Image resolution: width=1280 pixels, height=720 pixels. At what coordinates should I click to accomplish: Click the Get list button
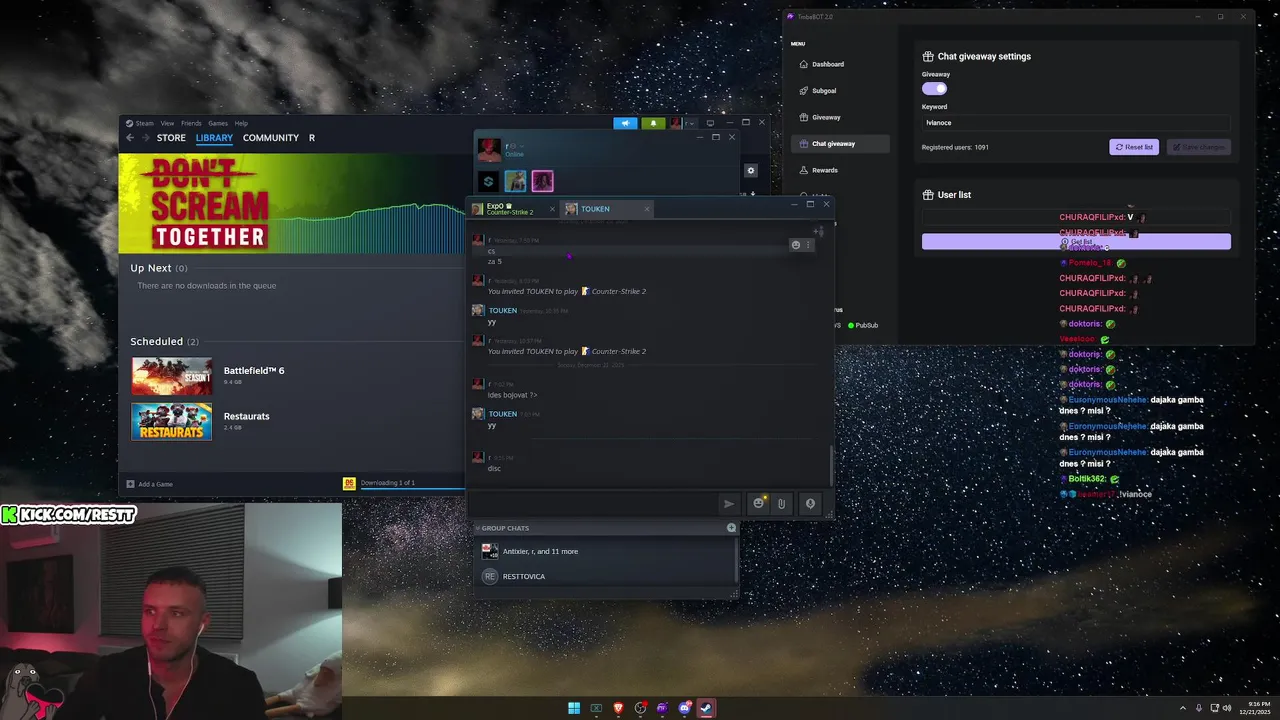pyautogui.click(x=1076, y=242)
